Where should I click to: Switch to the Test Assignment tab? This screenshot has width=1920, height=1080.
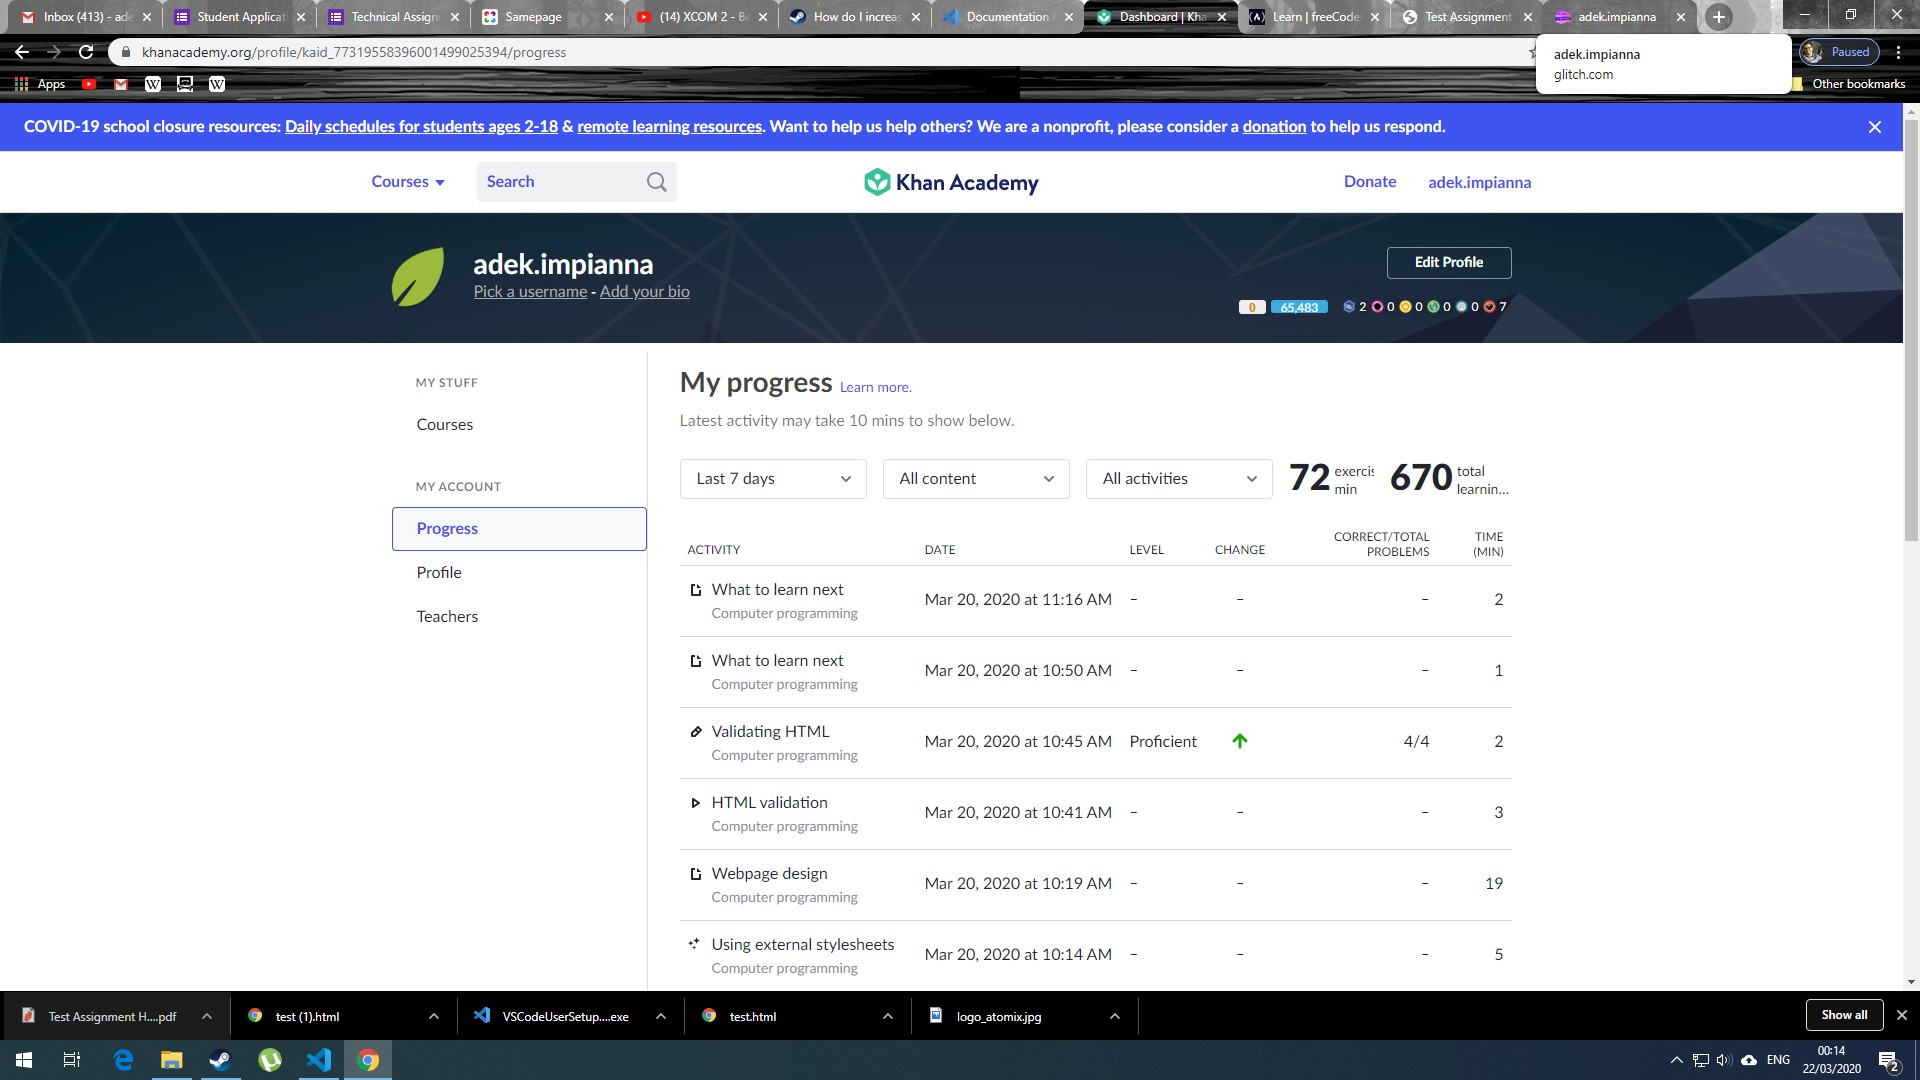(x=1468, y=17)
